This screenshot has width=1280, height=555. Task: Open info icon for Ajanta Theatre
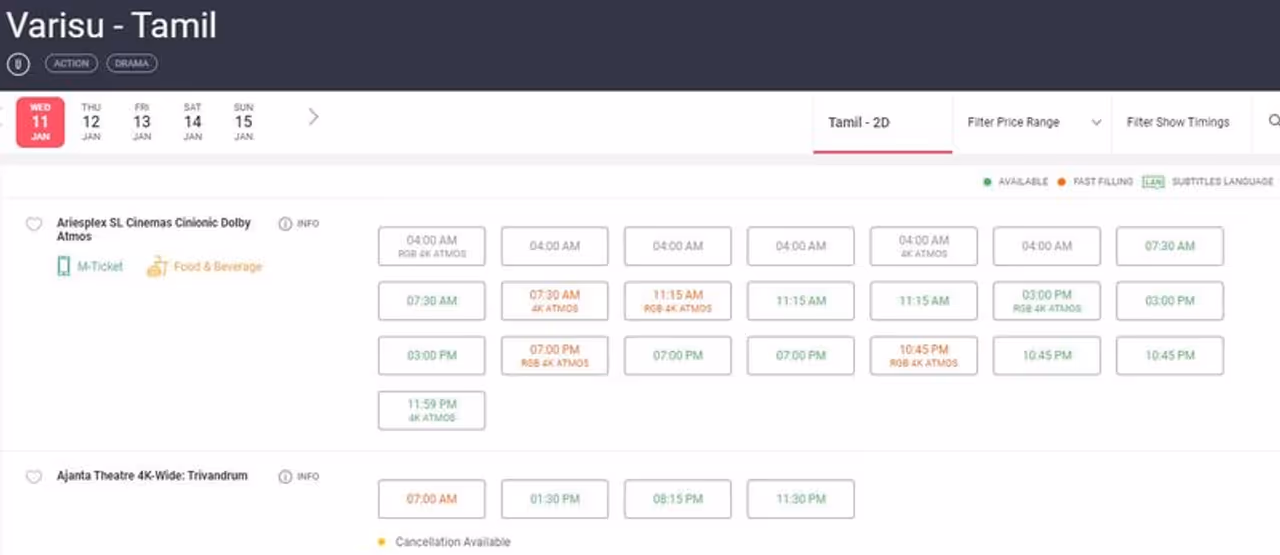pos(285,477)
